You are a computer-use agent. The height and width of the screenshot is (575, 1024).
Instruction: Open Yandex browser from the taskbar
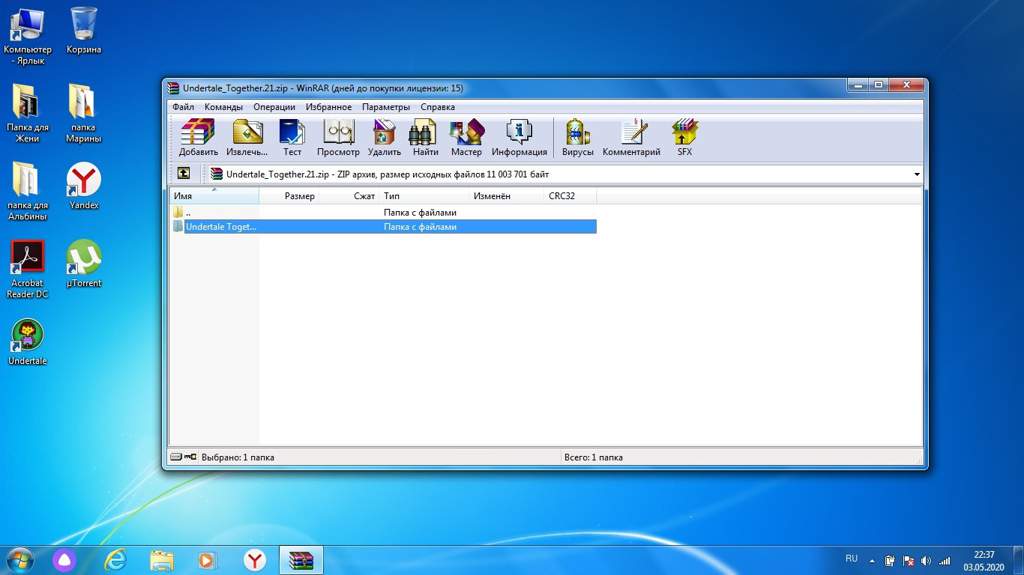[254, 560]
